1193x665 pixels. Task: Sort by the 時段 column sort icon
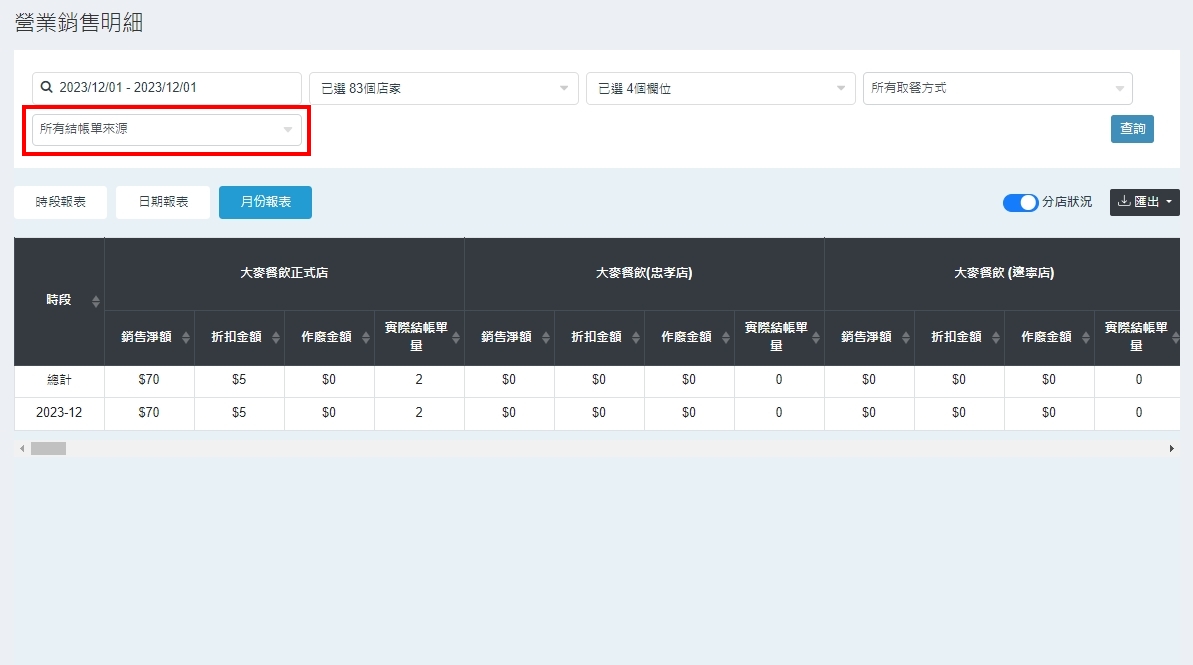(96, 301)
